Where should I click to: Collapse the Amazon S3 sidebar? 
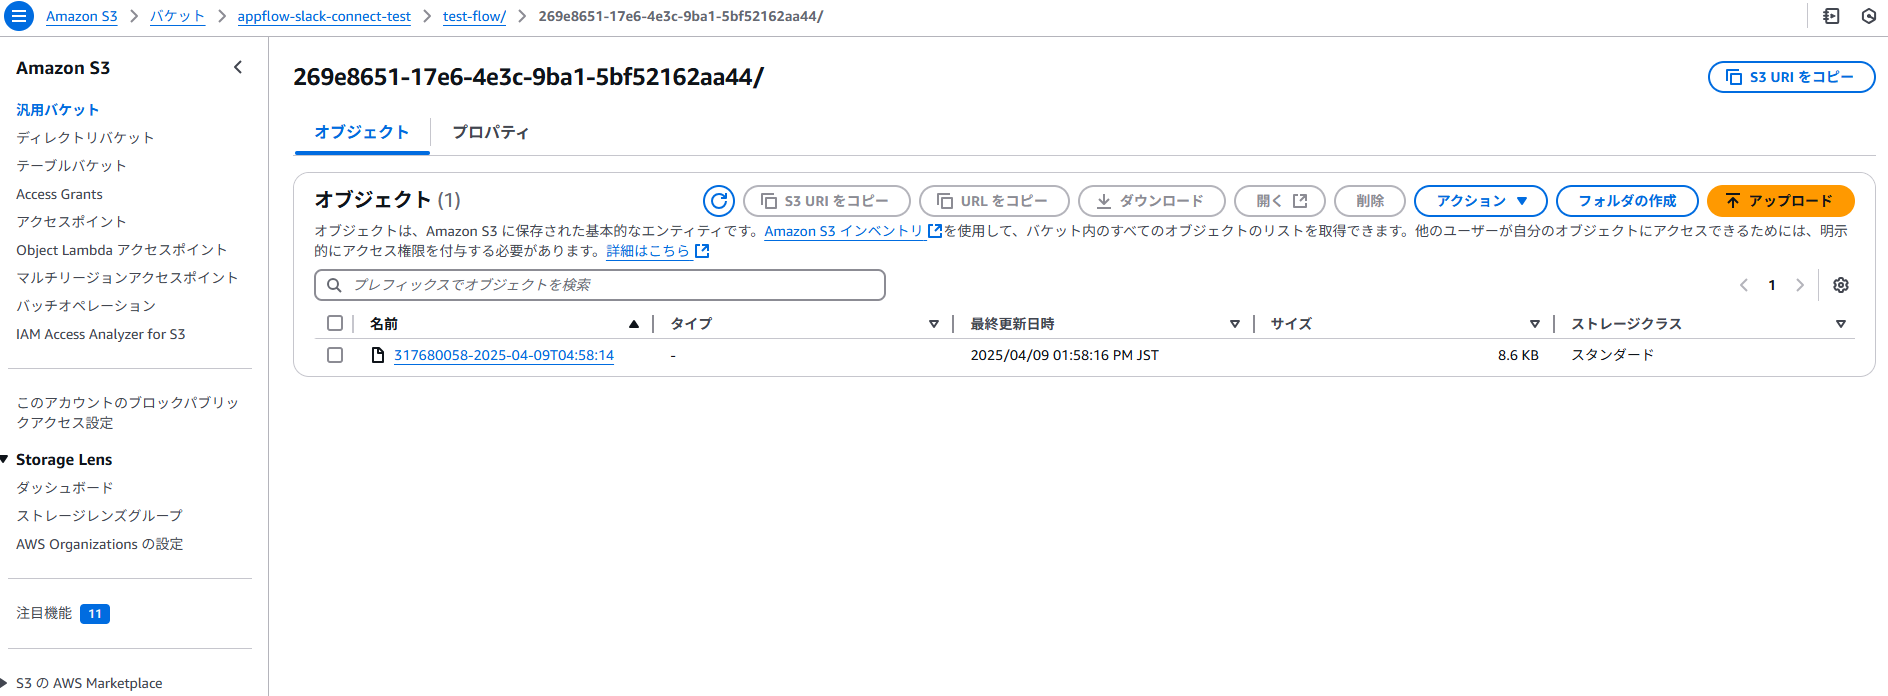[238, 67]
